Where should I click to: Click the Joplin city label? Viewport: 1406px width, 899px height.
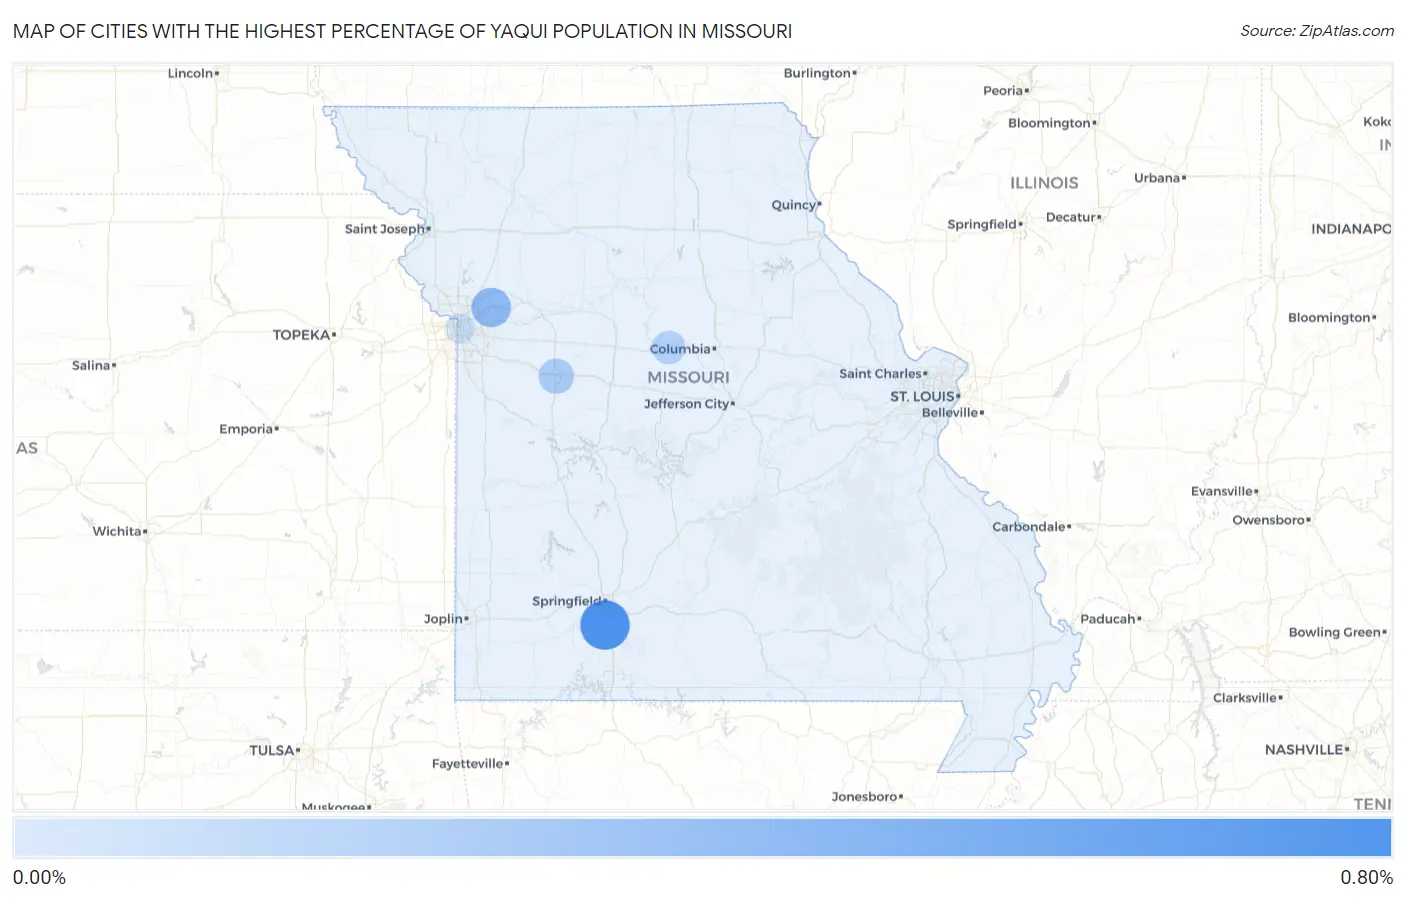(443, 619)
